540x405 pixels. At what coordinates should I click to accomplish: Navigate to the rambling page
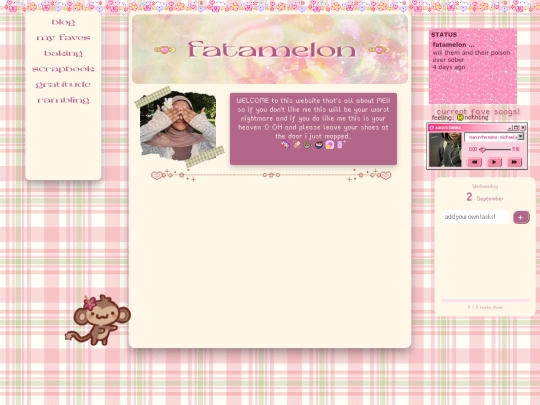coord(63,100)
